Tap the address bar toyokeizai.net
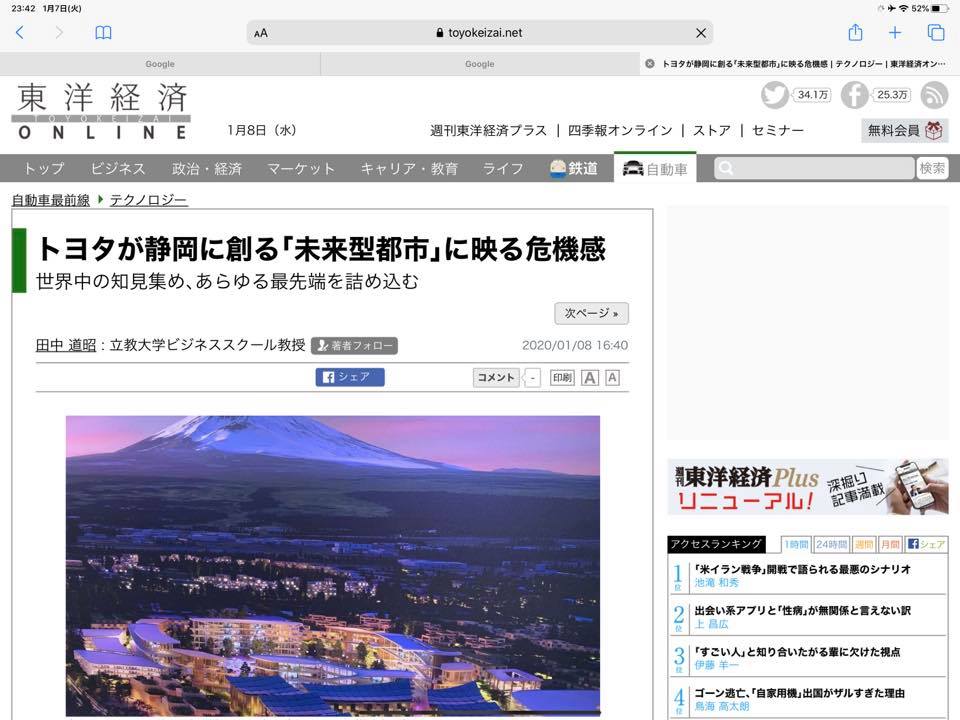Screen dimensions: 960x720 (479, 33)
